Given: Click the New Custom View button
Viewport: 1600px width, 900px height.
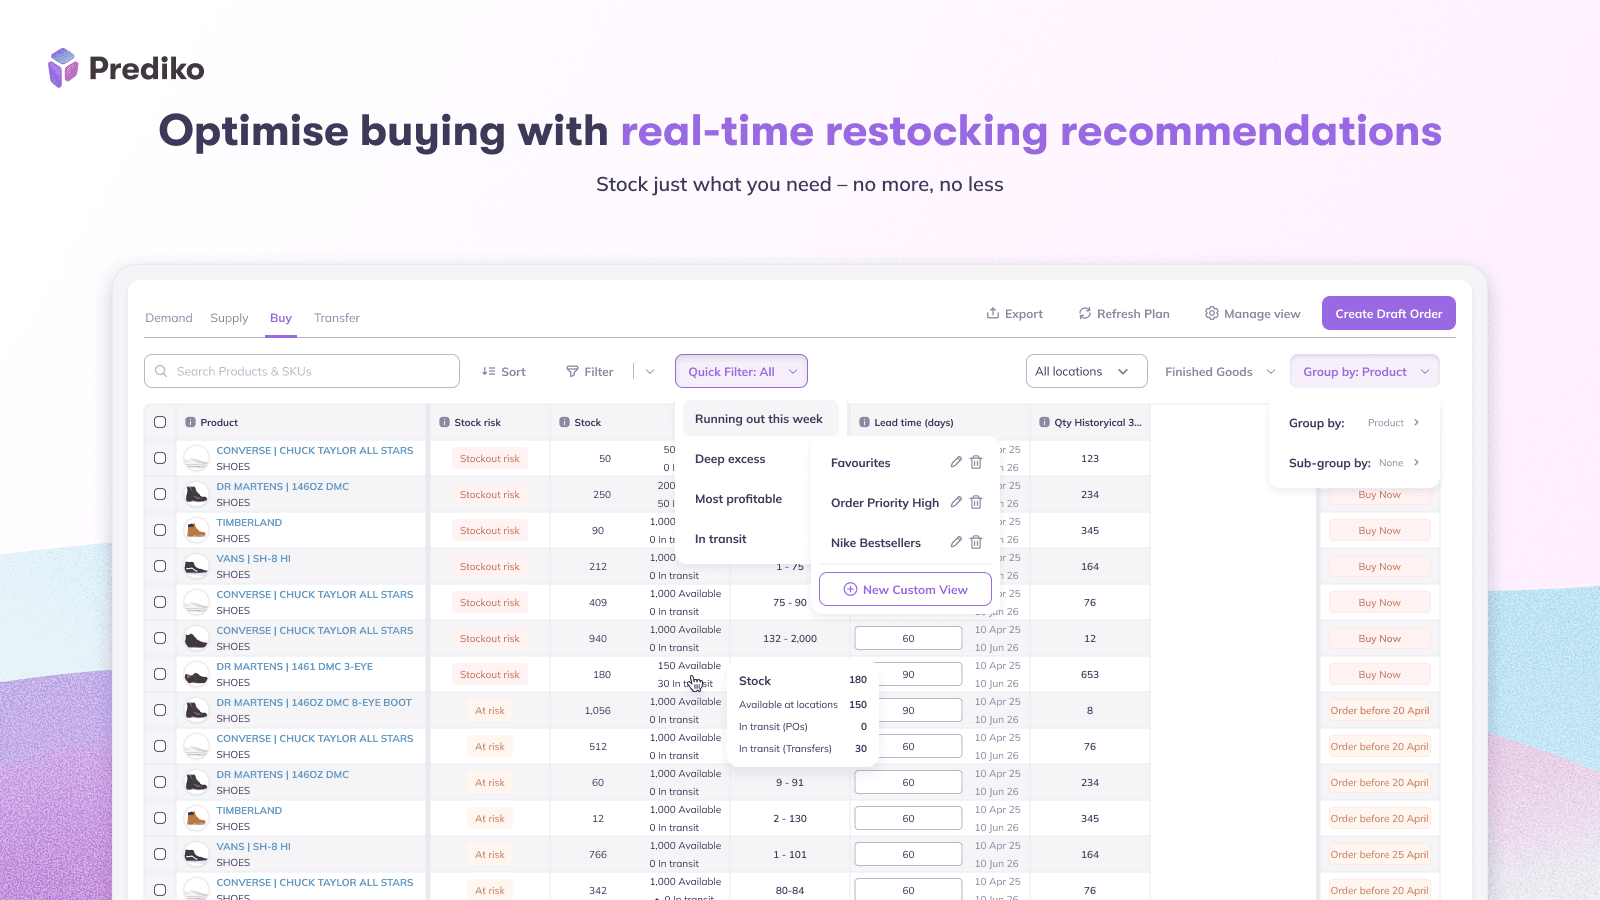Looking at the screenshot, I should [905, 589].
